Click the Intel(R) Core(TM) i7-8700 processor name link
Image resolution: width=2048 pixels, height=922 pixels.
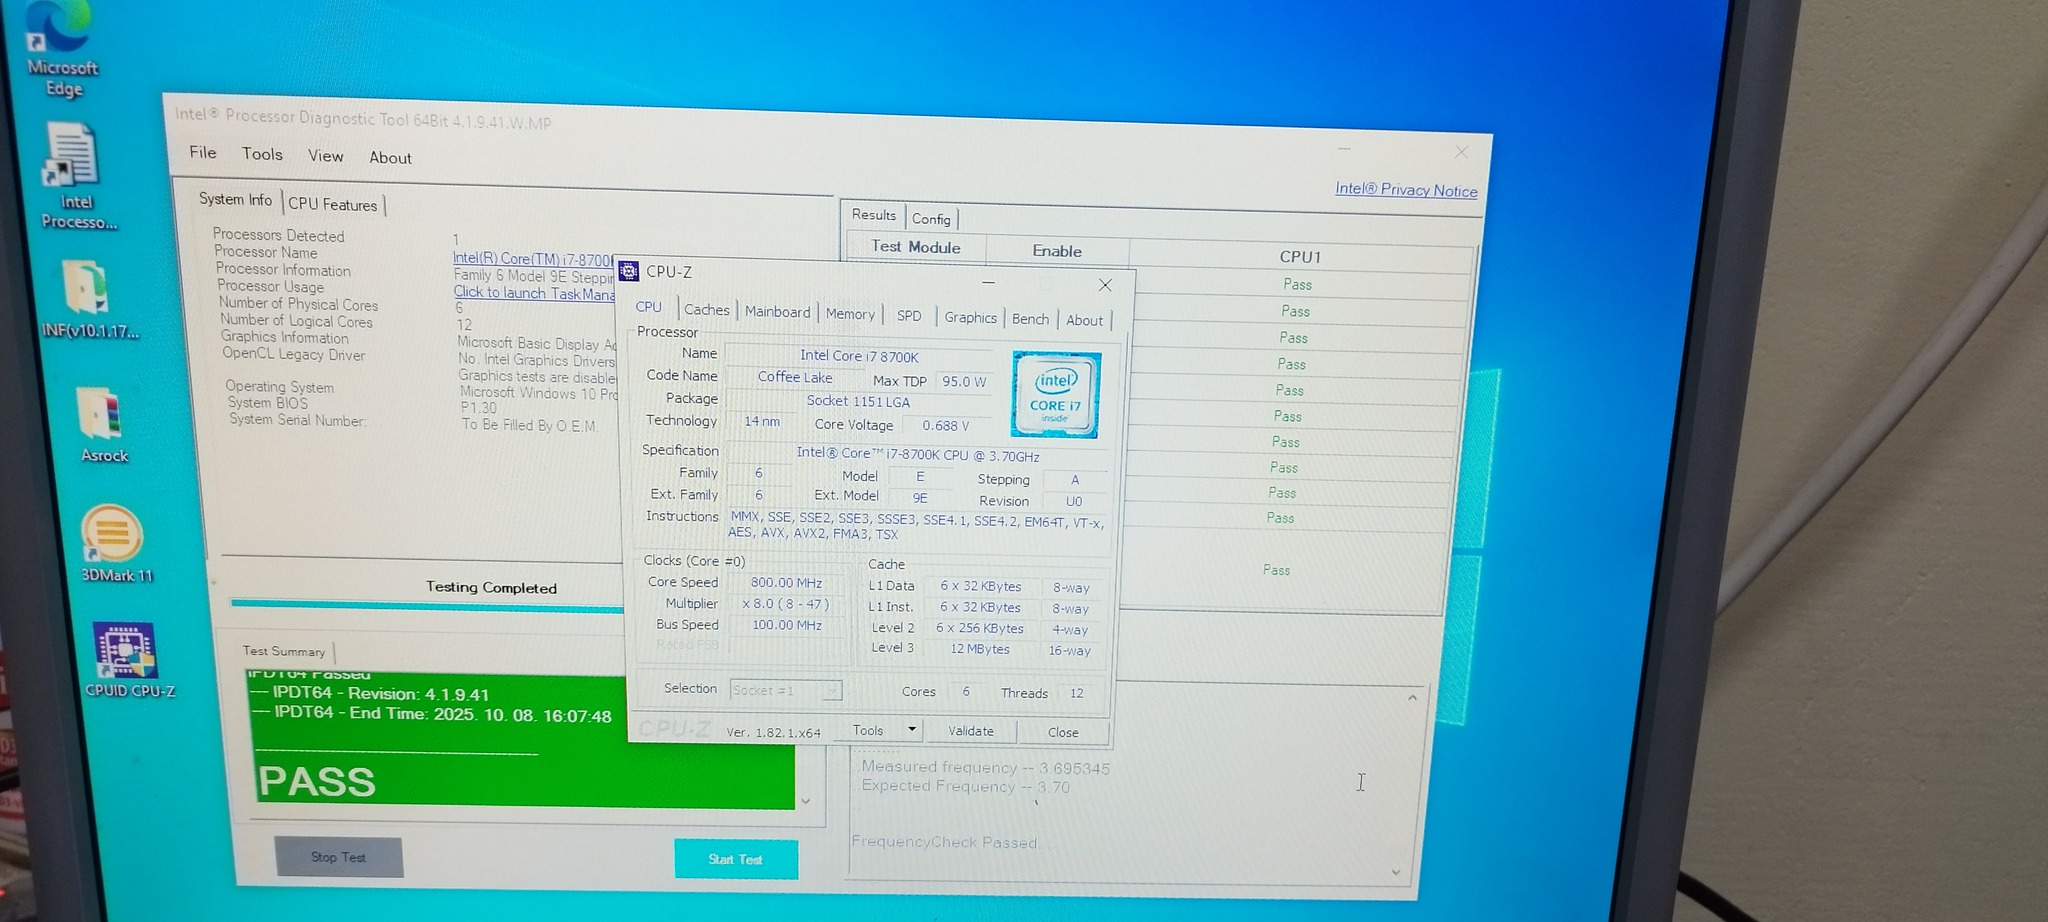(x=532, y=259)
